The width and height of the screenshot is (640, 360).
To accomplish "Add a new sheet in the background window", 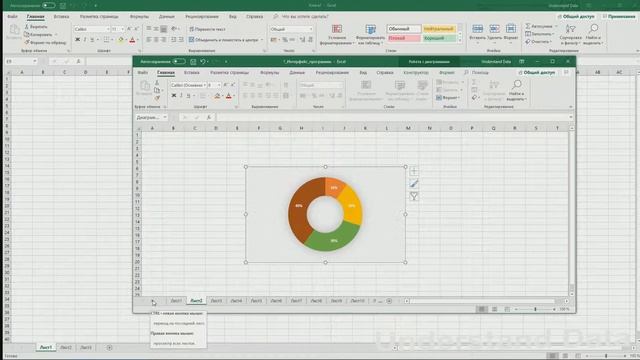I will [109, 347].
